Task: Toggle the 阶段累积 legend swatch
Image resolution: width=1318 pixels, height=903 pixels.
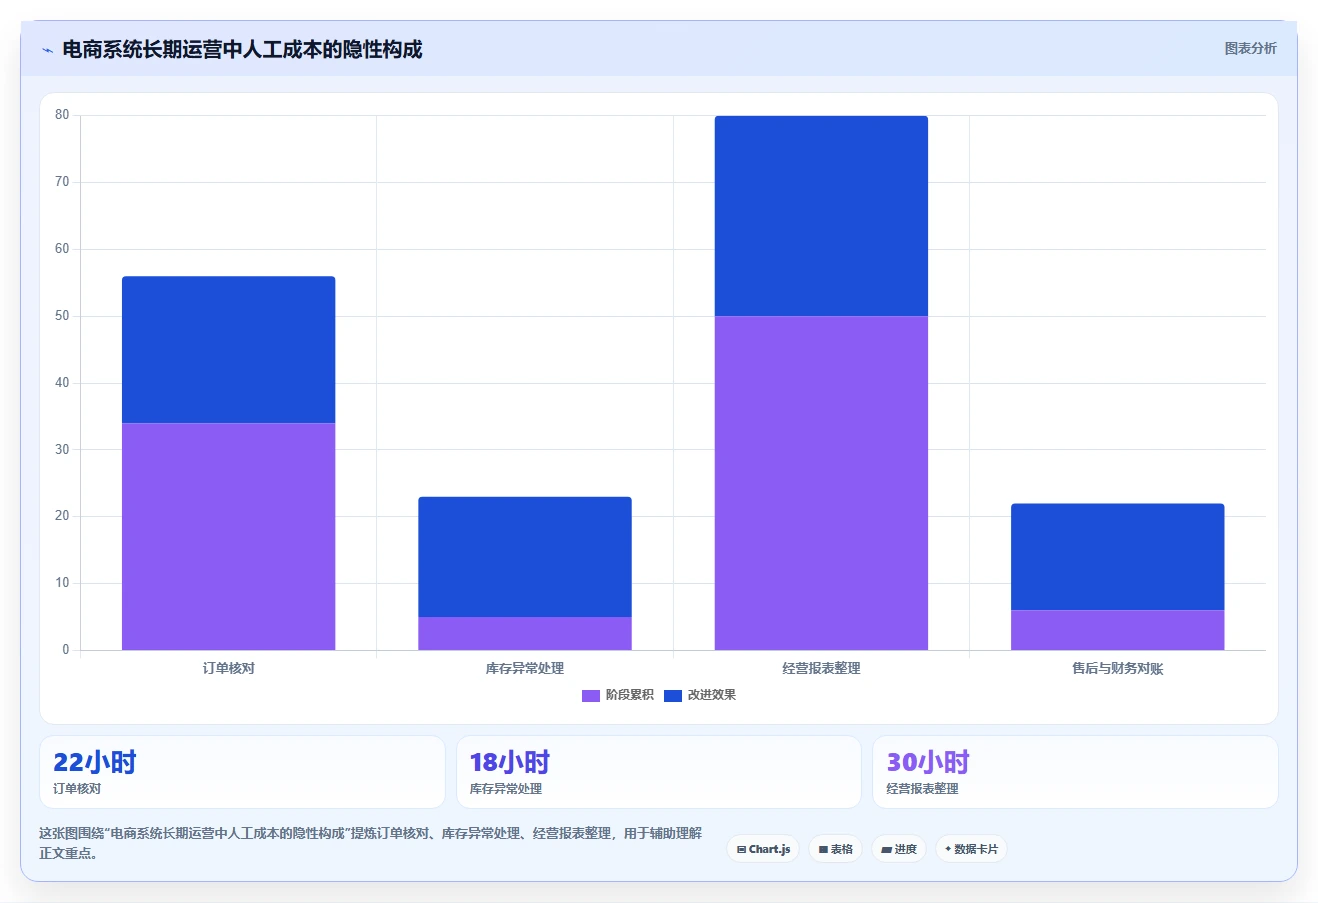Action: 591,696
